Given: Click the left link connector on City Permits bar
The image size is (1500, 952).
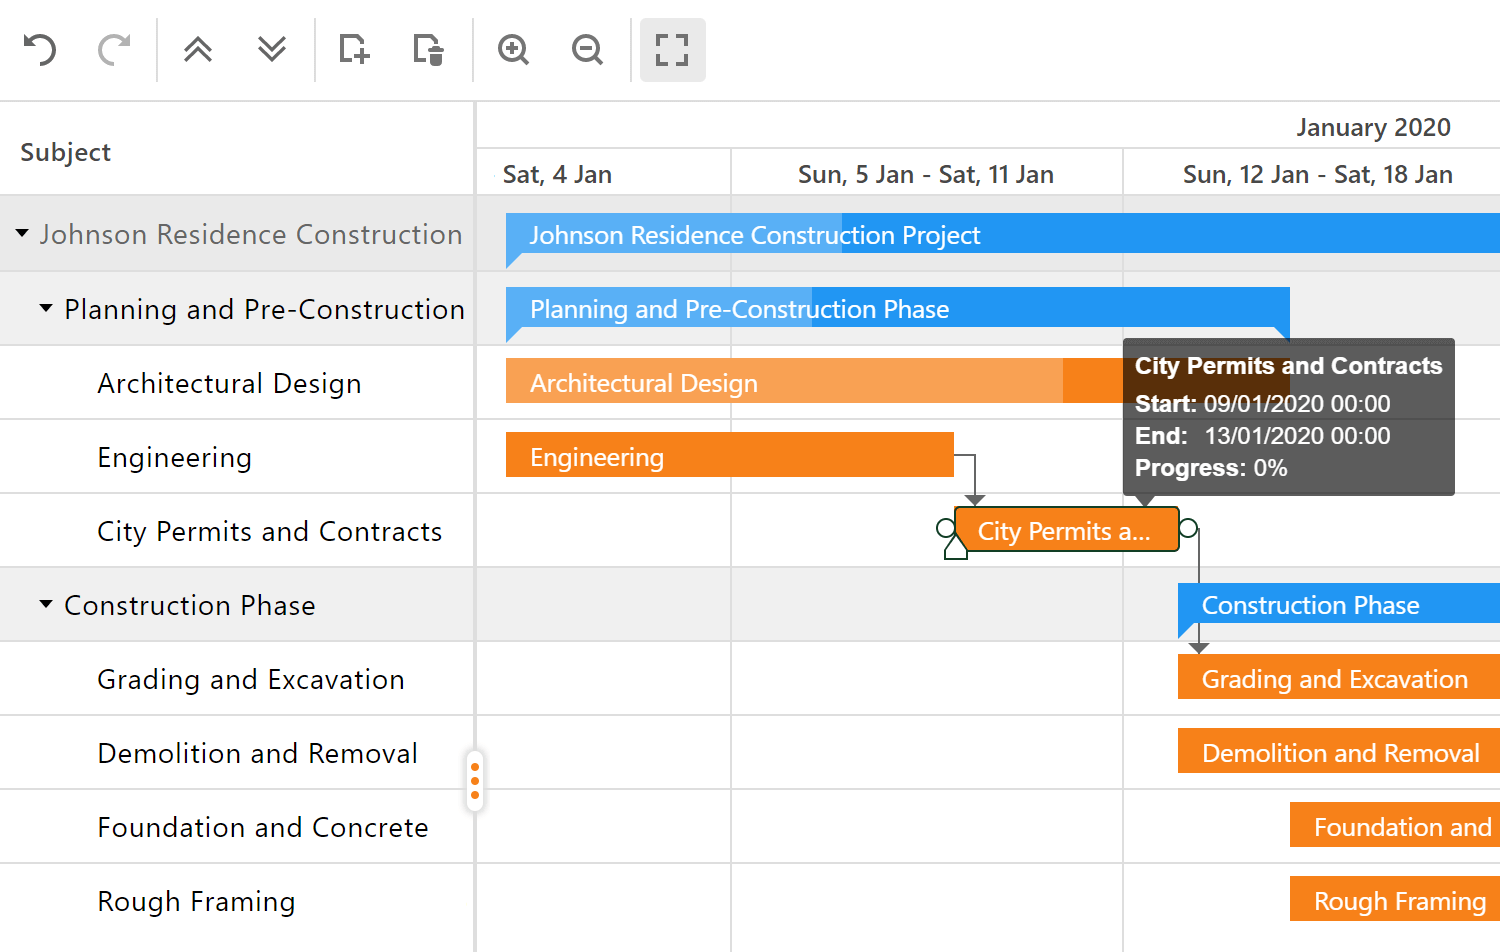Looking at the screenshot, I should click(943, 529).
